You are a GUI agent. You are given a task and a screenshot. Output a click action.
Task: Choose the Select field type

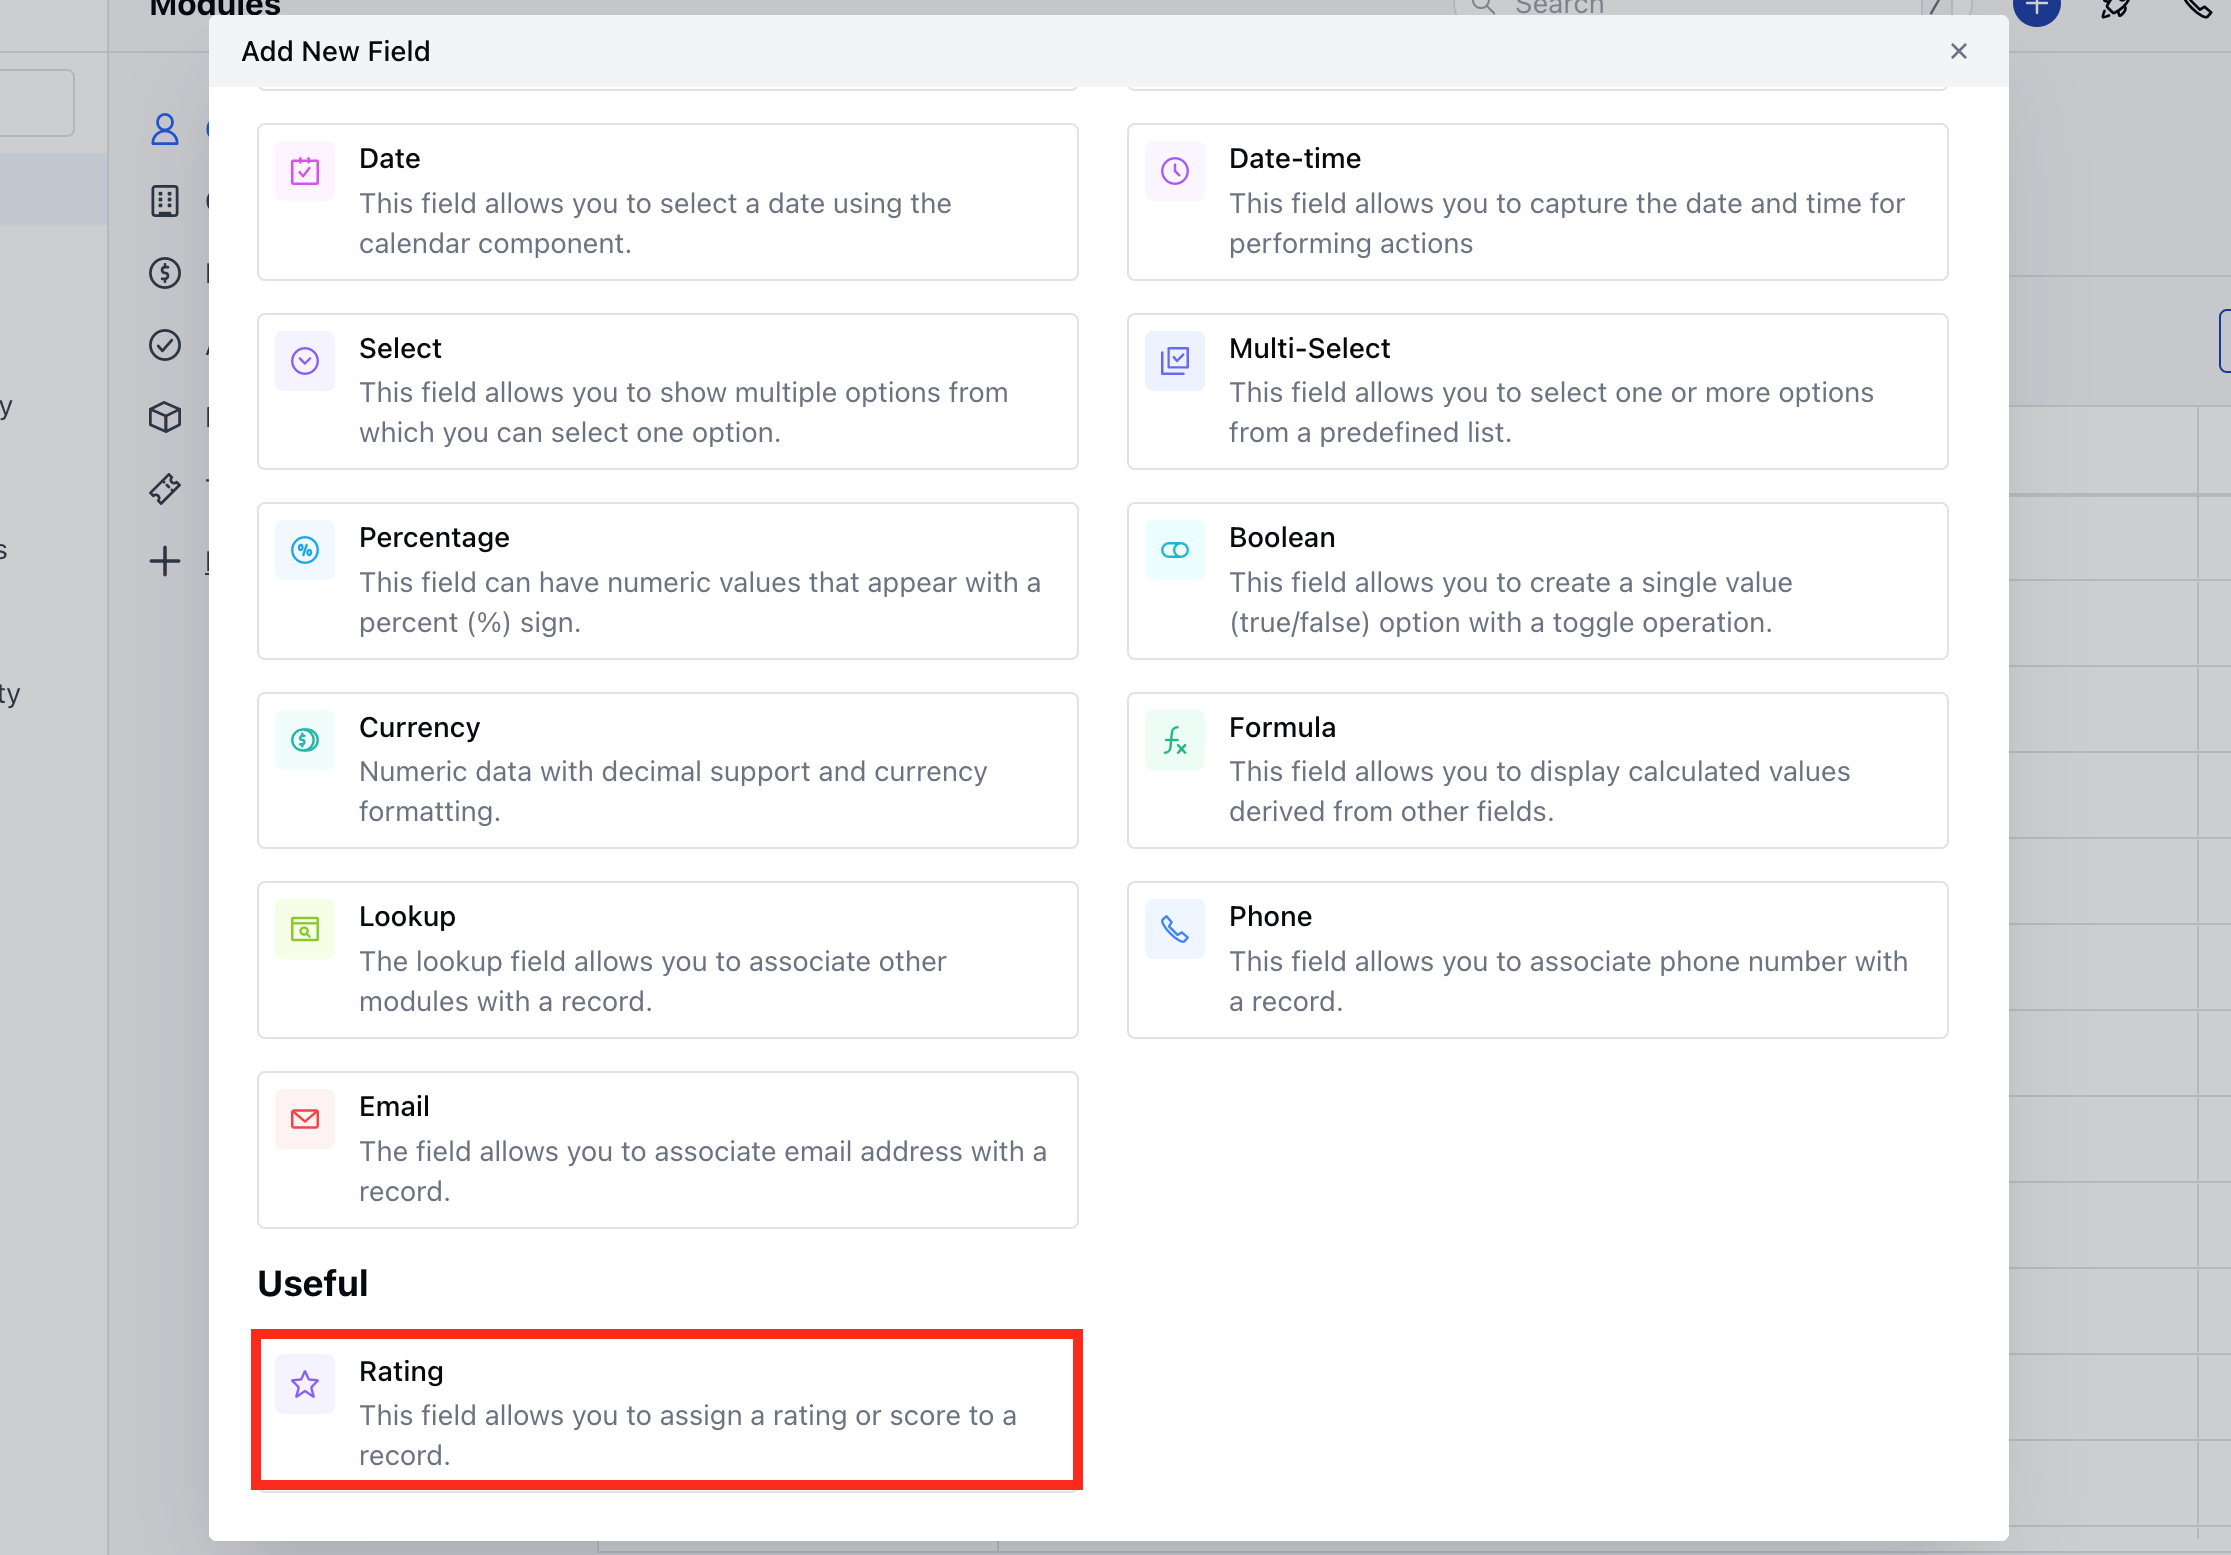coord(667,391)
